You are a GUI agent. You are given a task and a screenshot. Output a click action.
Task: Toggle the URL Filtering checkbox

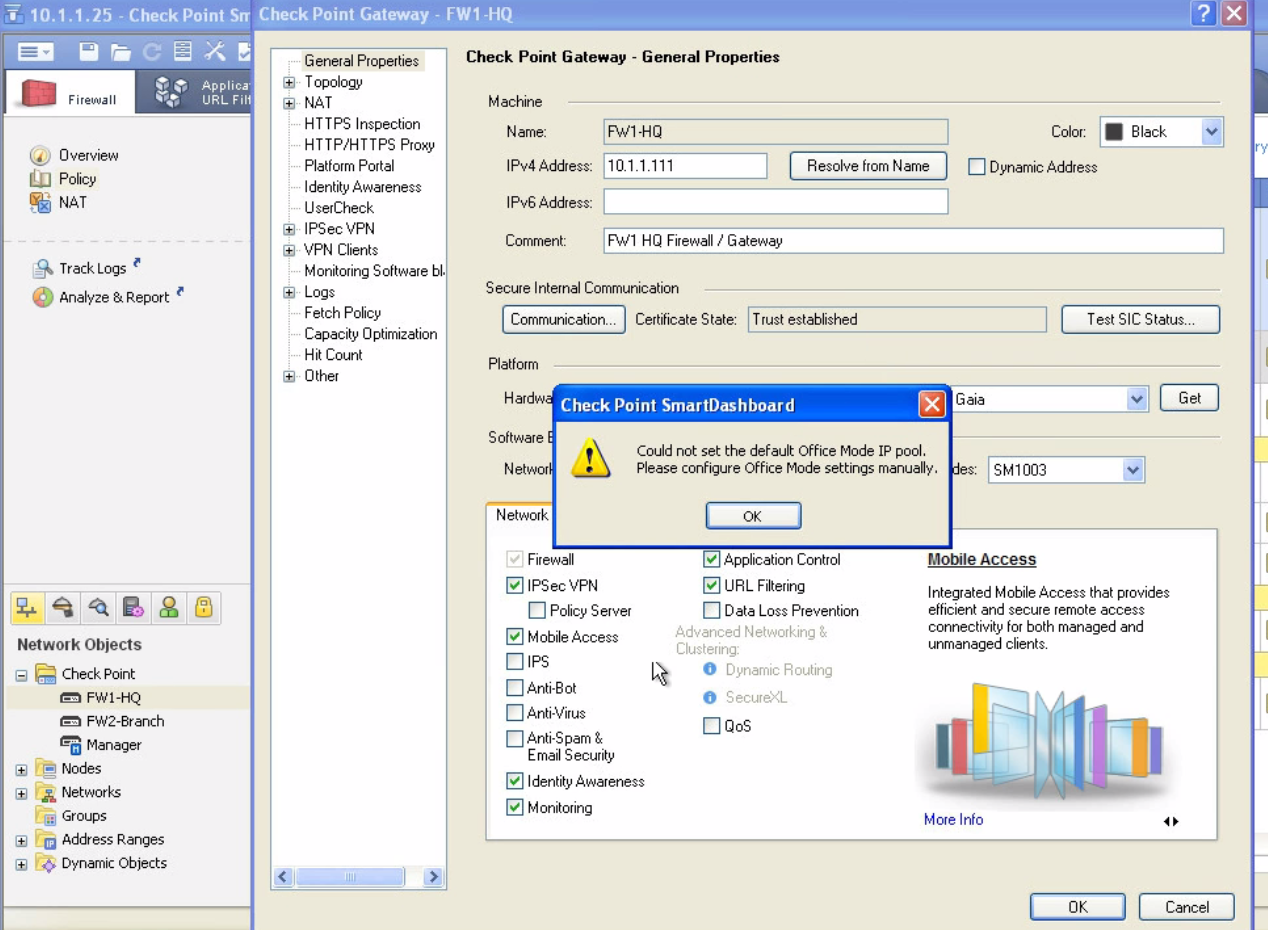[x=712, y=586]
